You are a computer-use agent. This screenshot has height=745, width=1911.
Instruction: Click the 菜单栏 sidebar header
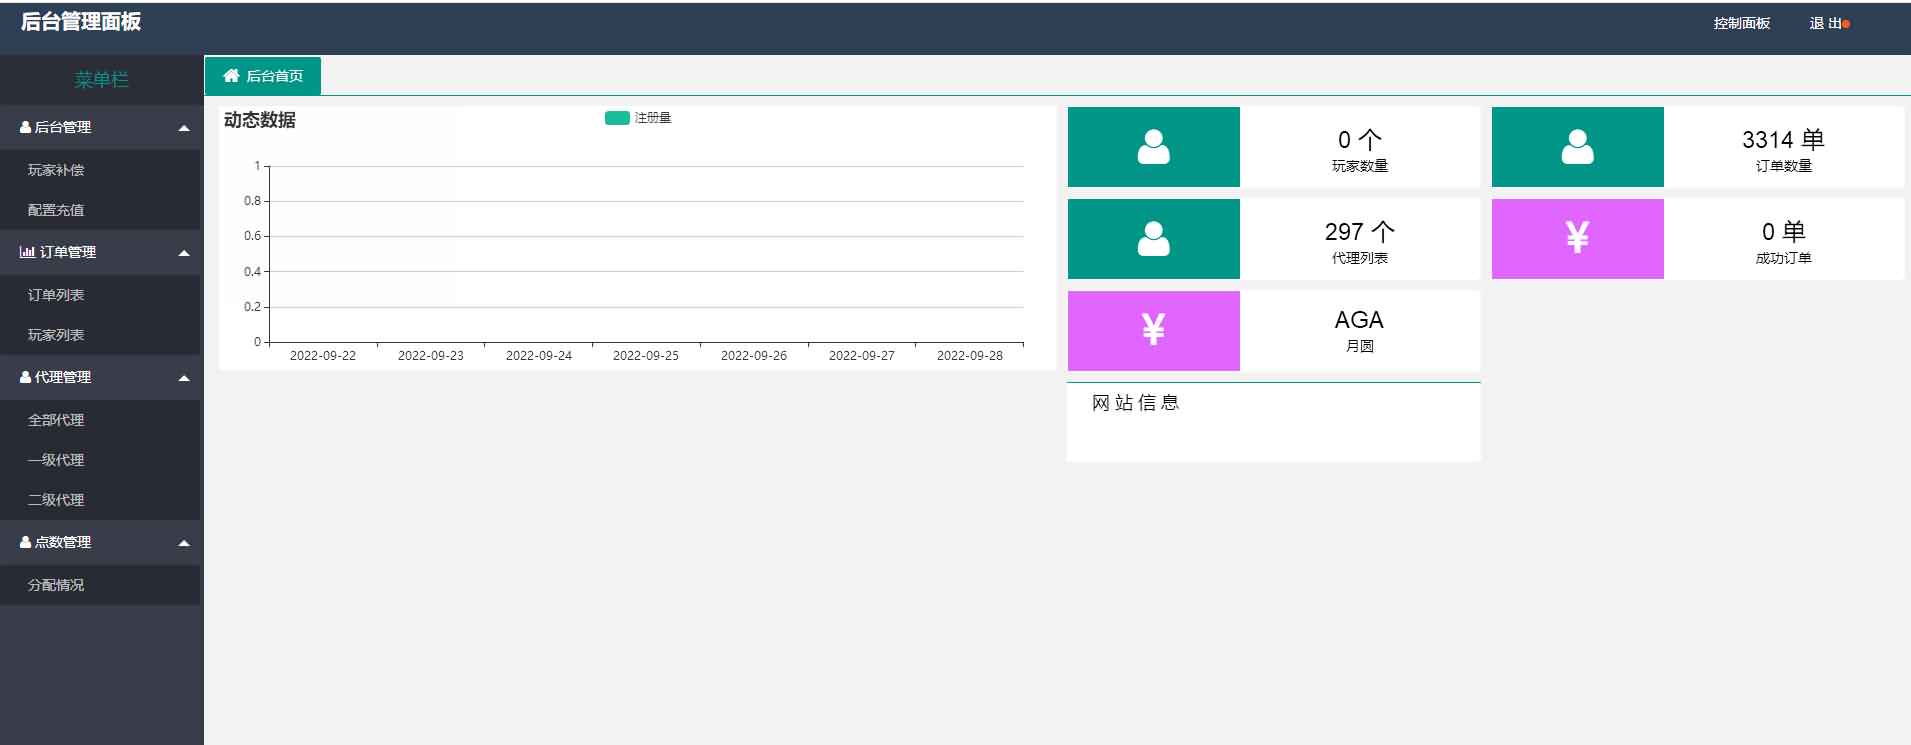point(101,79)
